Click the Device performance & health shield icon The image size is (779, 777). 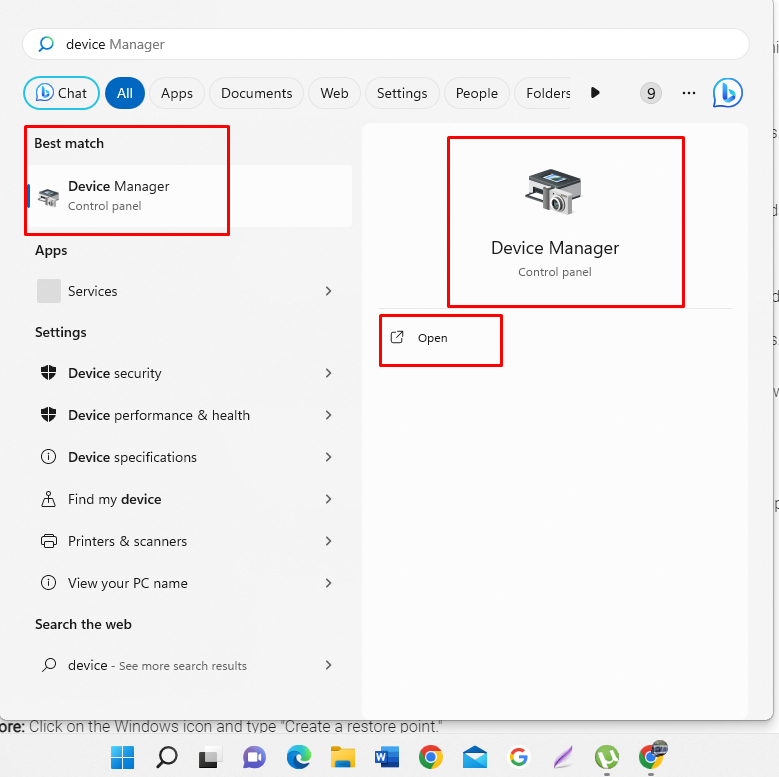[x=48, y=414]
